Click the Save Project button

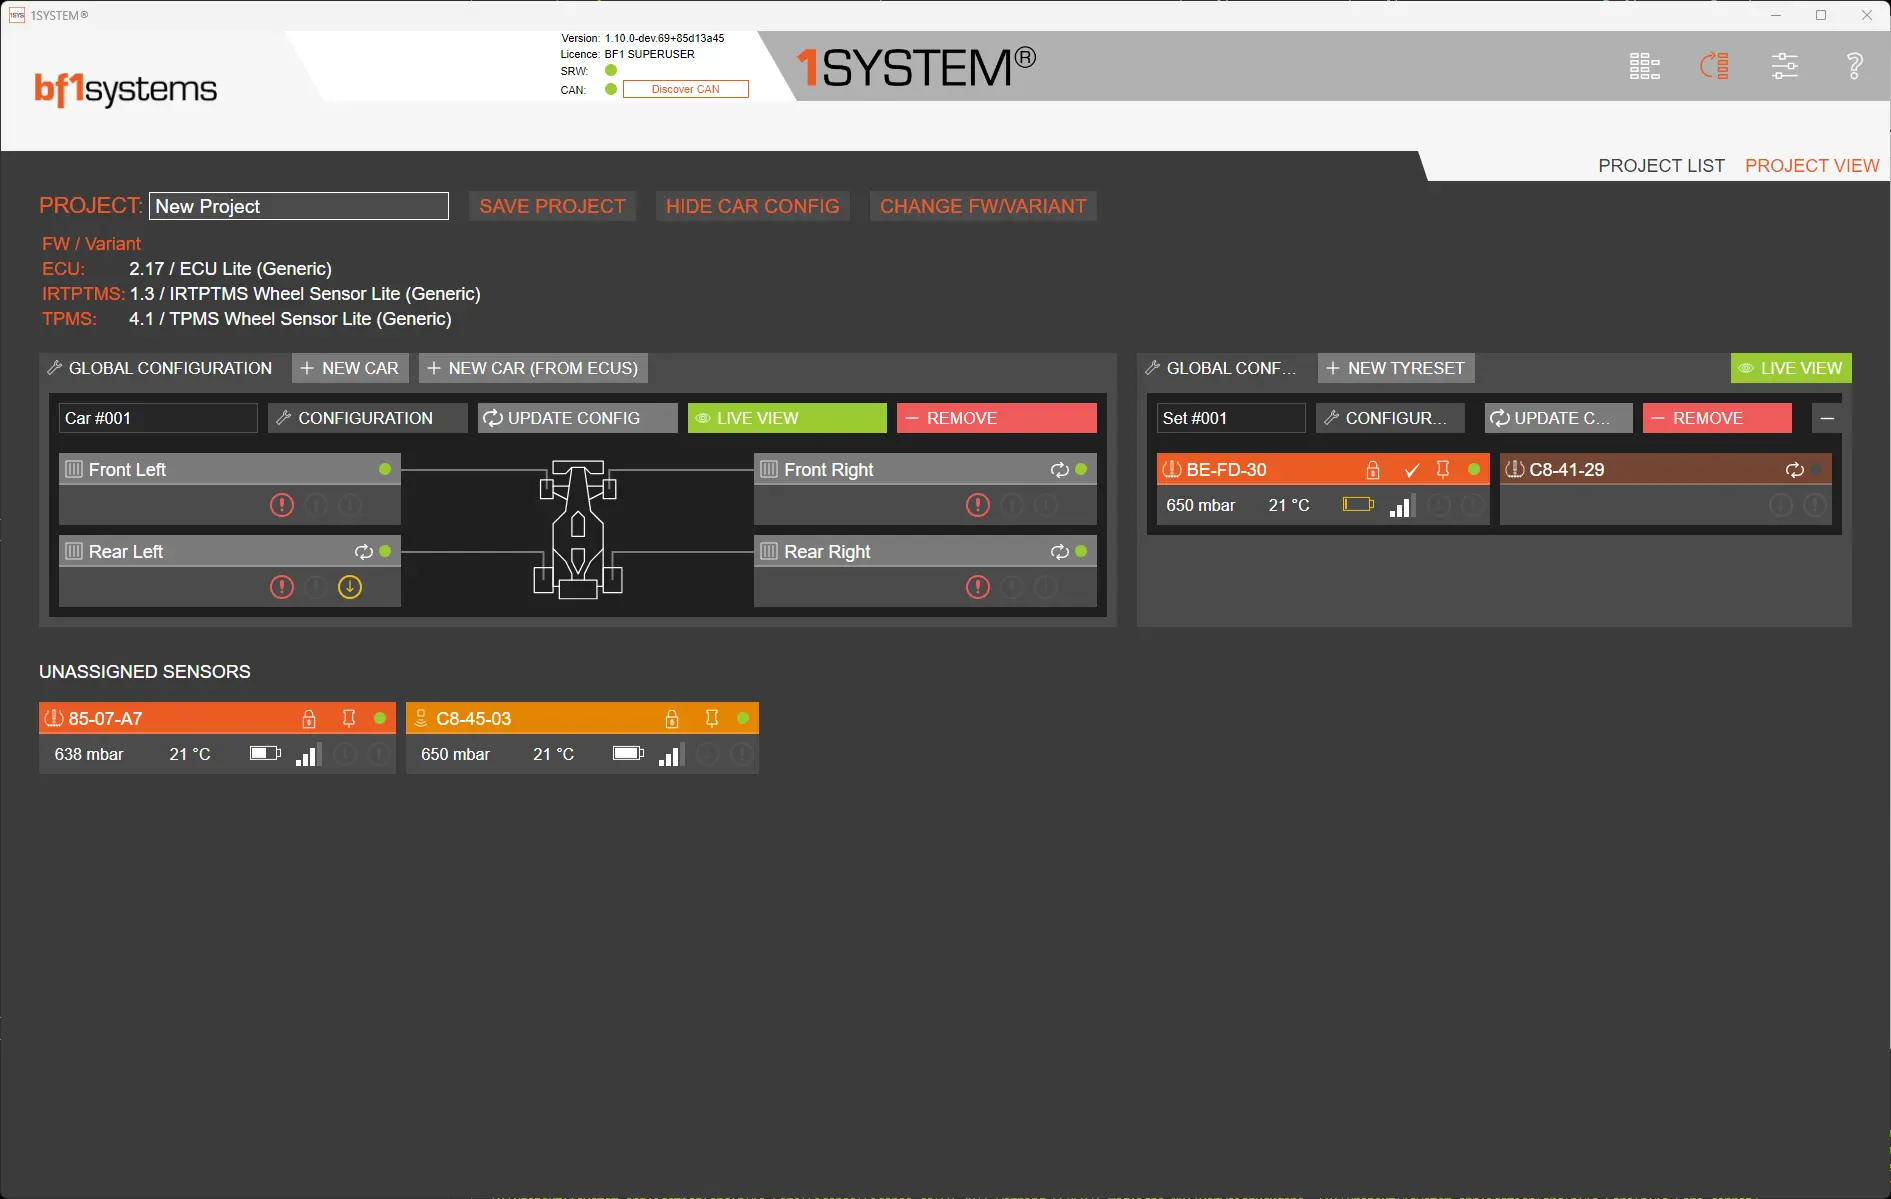point(552,206)
